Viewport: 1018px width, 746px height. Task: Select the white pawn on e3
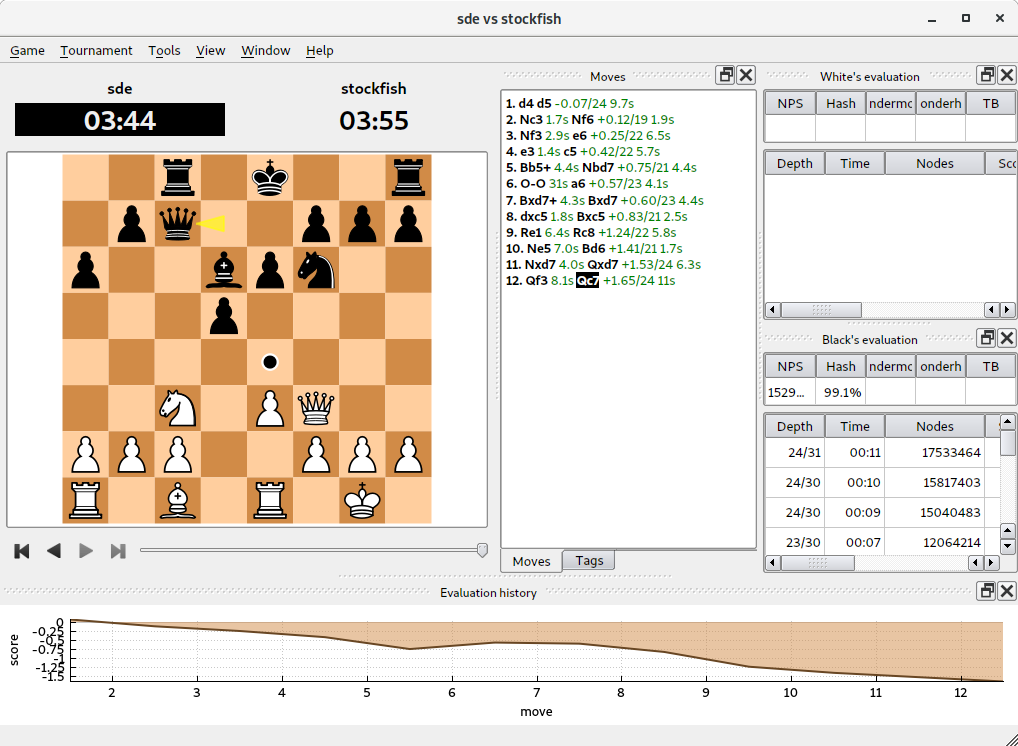(270, 408)
